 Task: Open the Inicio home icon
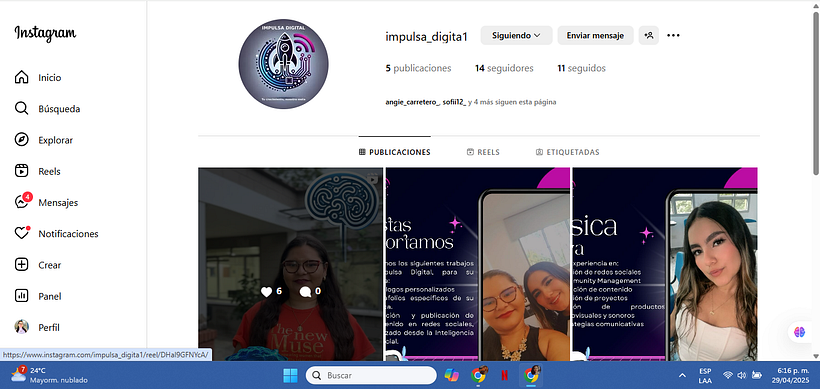click(21, 77)
